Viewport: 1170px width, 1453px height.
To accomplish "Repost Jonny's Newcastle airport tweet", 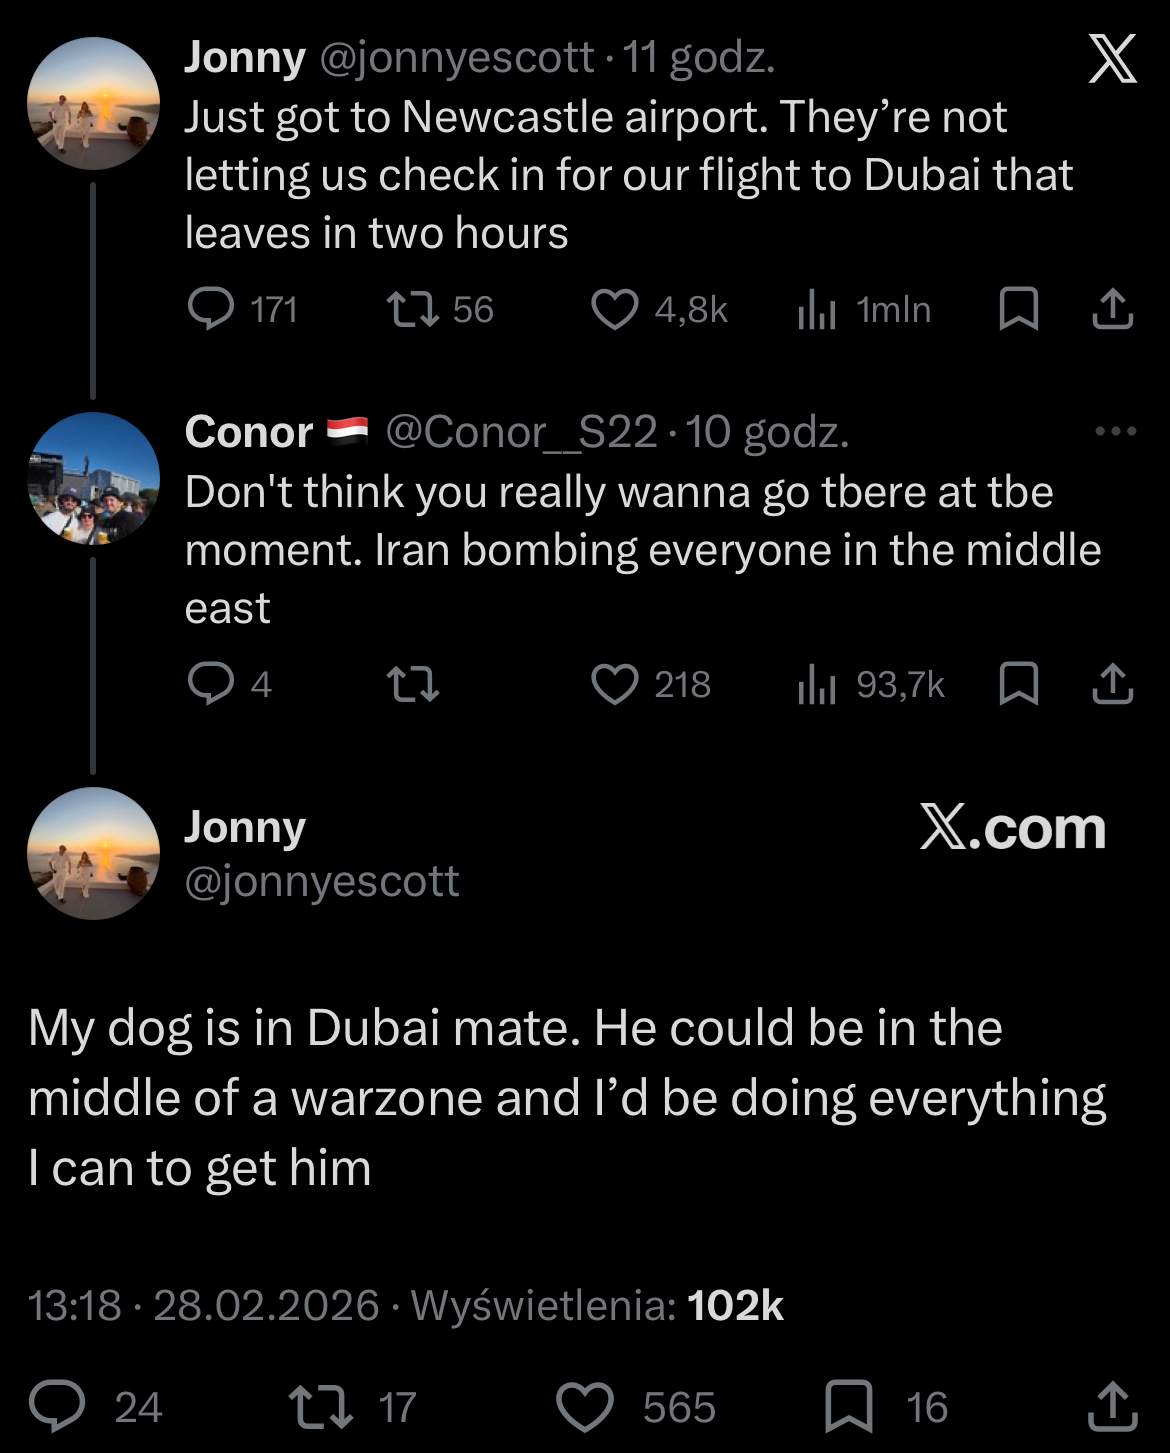I will (413, 309).
